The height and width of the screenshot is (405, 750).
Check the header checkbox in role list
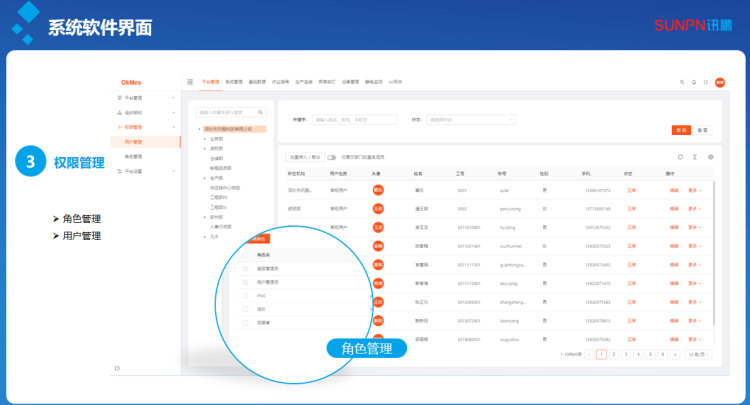tap(246, 255)
